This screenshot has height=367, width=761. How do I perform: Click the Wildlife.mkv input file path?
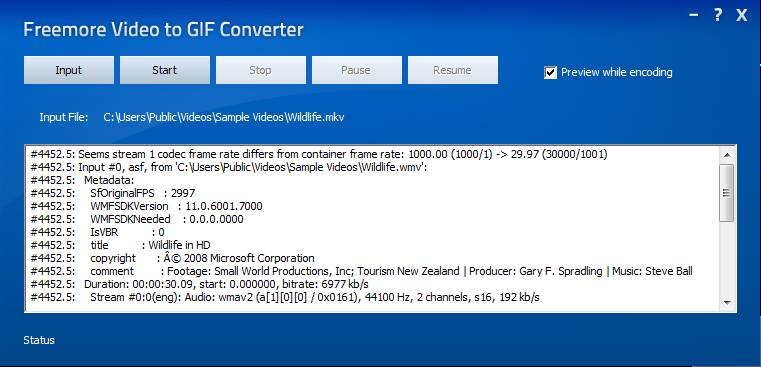[224, 117]
